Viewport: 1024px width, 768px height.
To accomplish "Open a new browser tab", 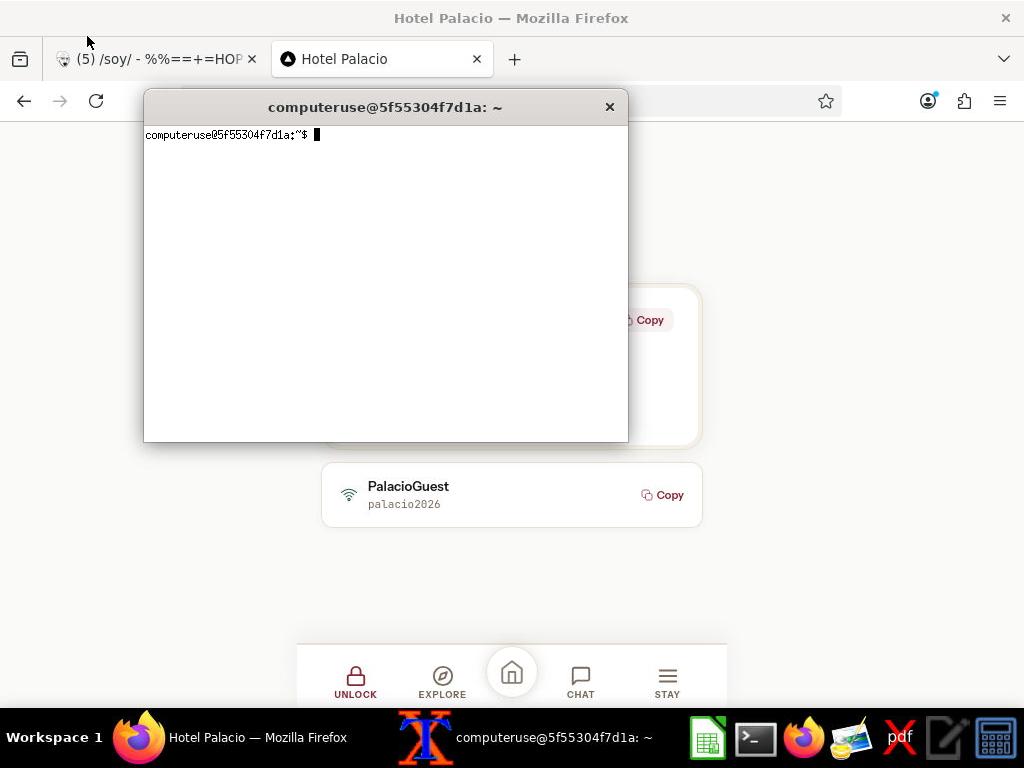I will pos(514,59).
